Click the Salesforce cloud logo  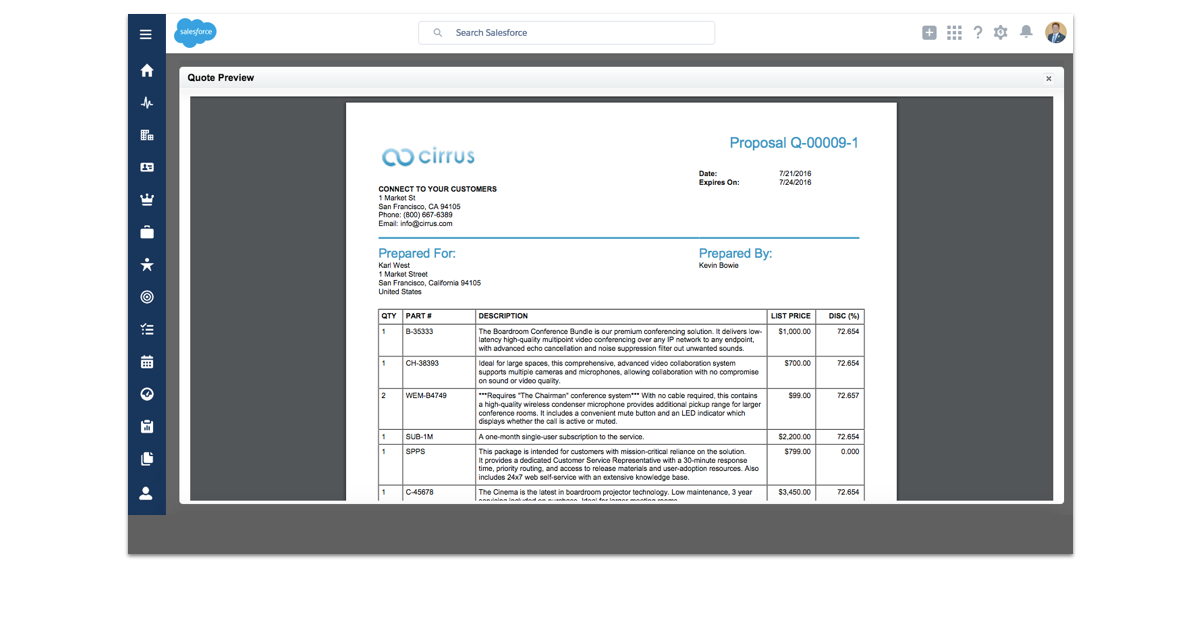[x=195, y=33]
